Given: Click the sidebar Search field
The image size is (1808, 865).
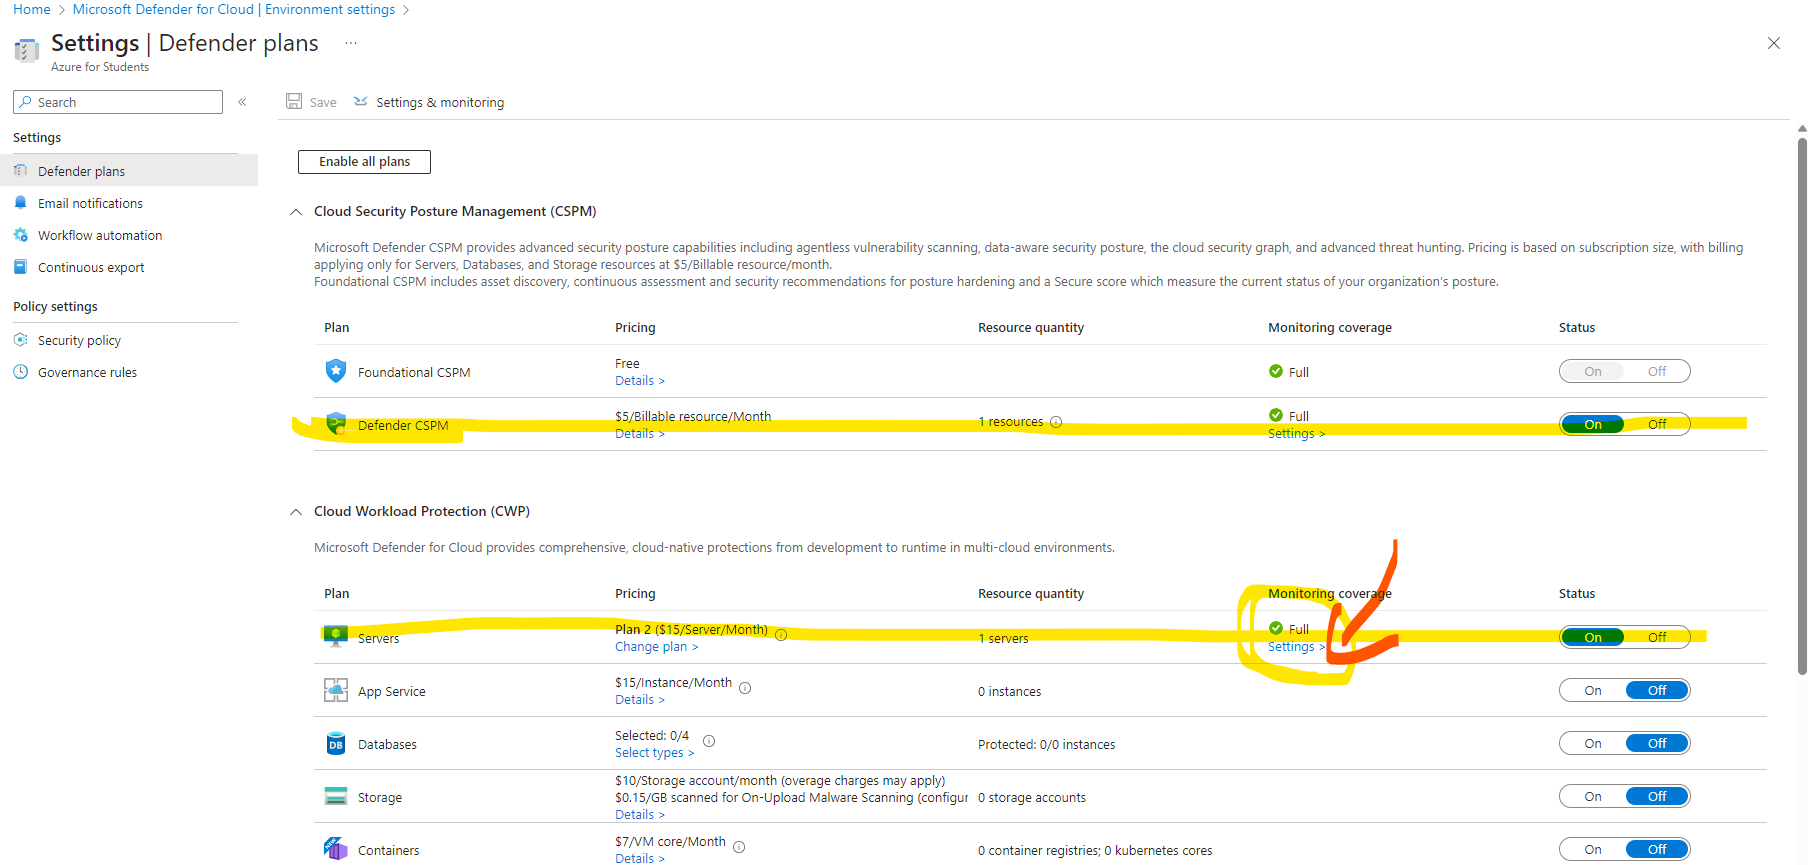Looking at the screenshot, I should [118, 102].
